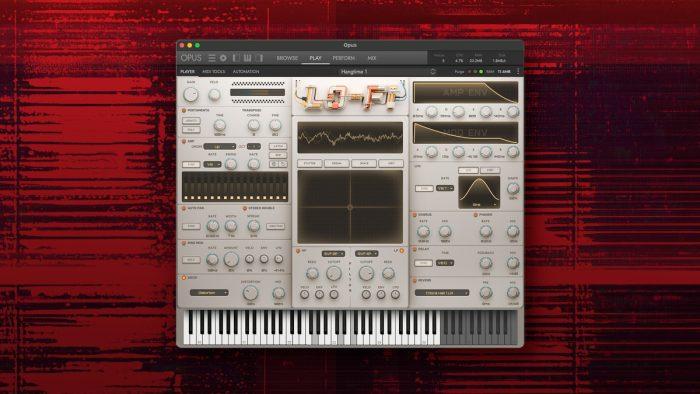Open the HP filter type dropdown

(333, 253)
